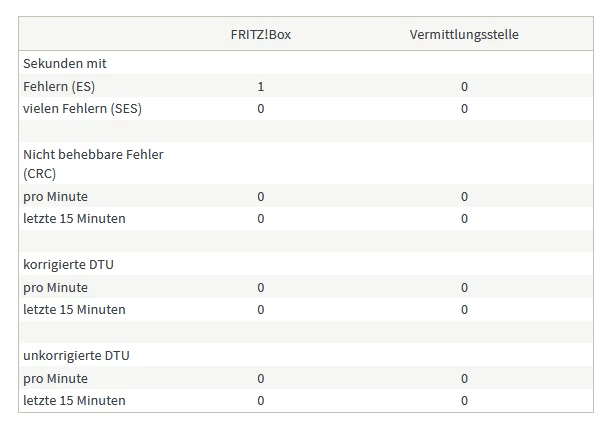Image resolution: width=605 pixels, height=421 pixels.
Task: Select FRITZ!Box value 1 for Fehlern (ES)
Action: (261, 86)
